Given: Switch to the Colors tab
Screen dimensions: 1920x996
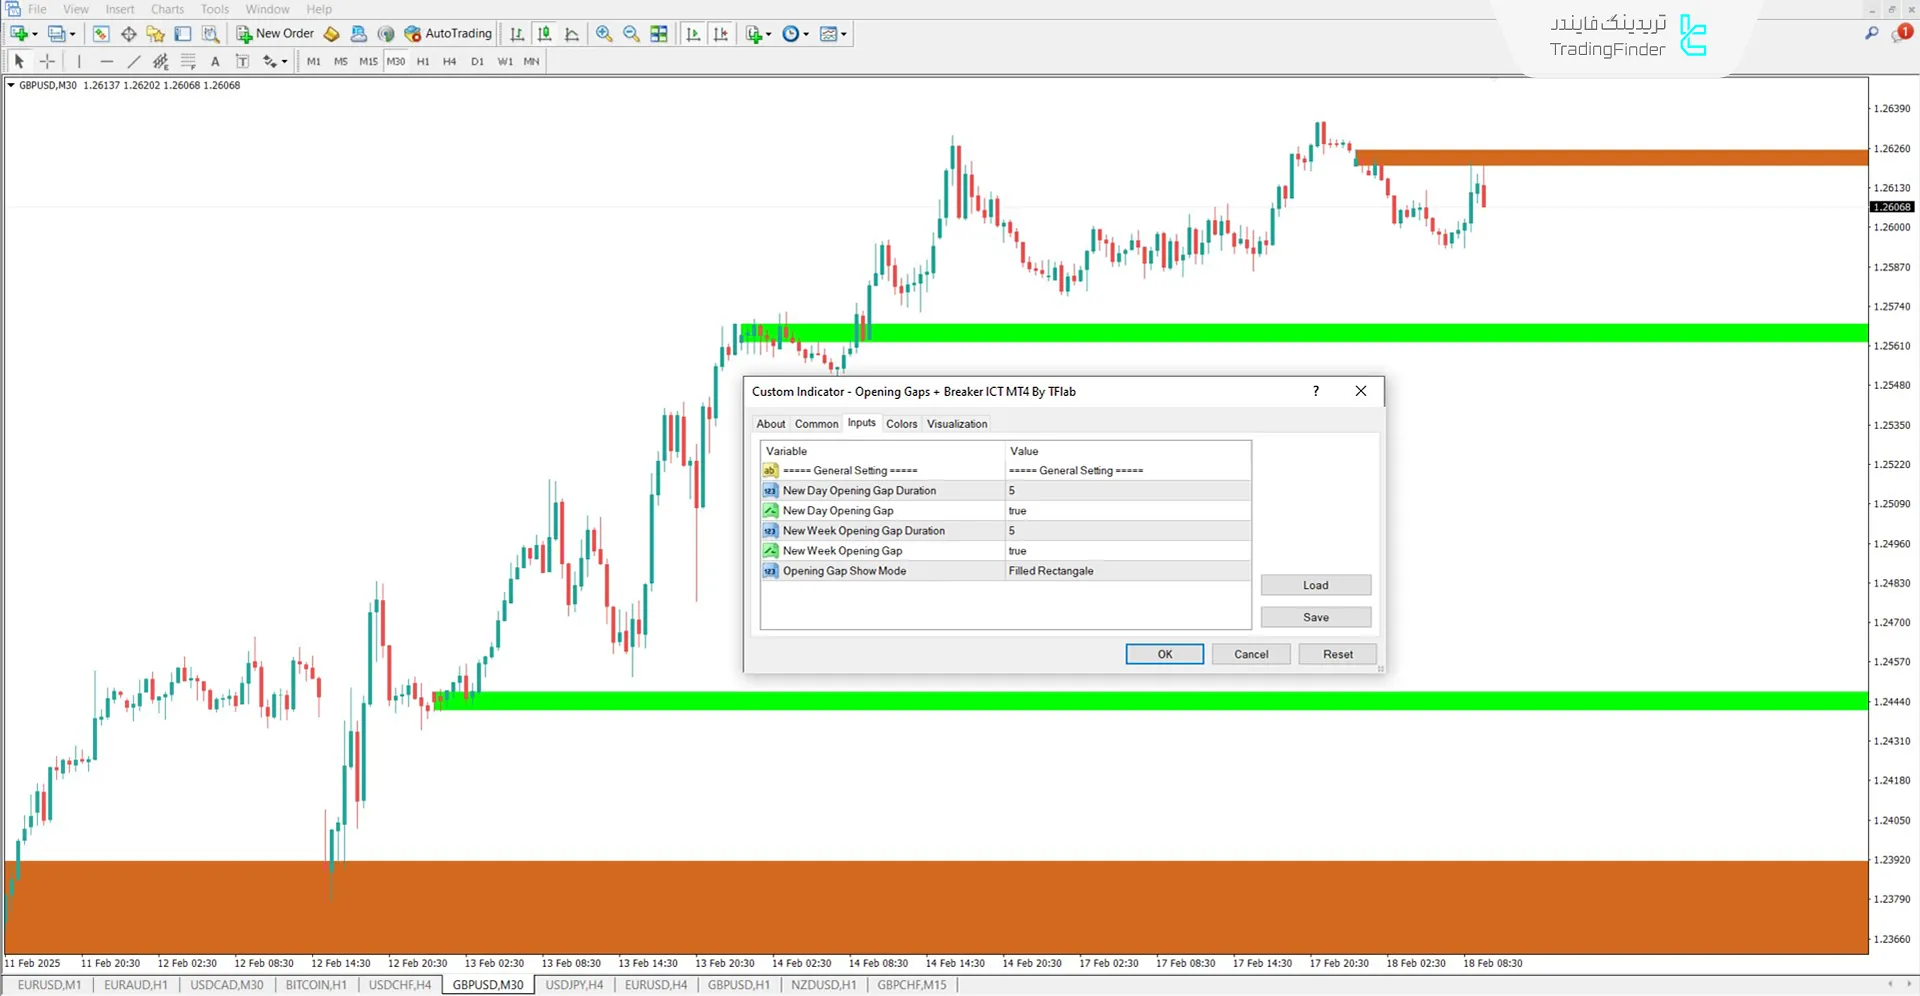Looking at the screenshot, I should click(901, 423).
